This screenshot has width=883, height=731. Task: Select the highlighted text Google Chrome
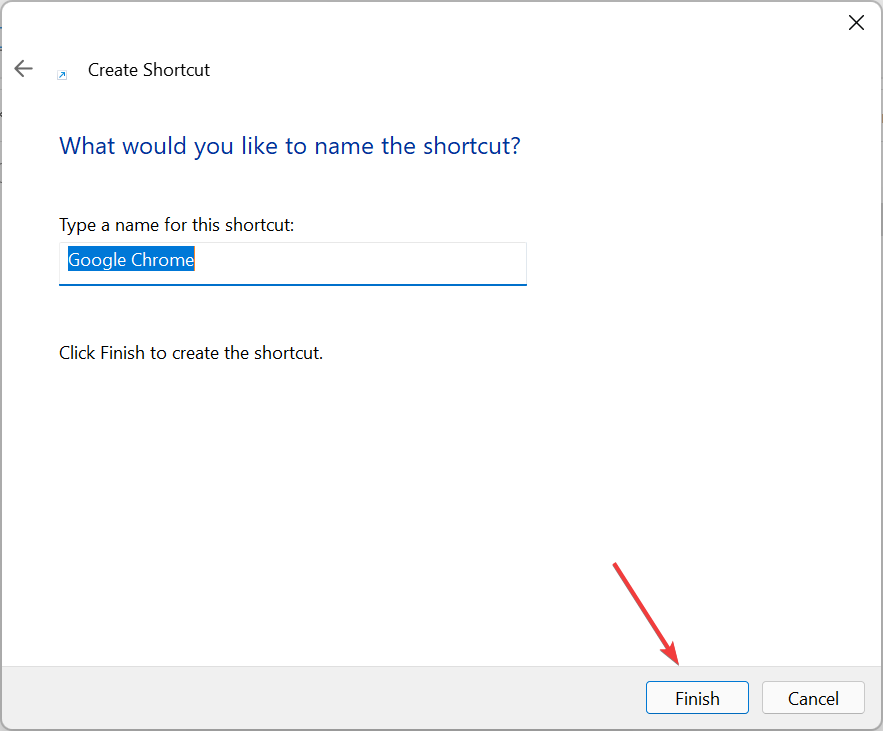(x=130, y=259)
